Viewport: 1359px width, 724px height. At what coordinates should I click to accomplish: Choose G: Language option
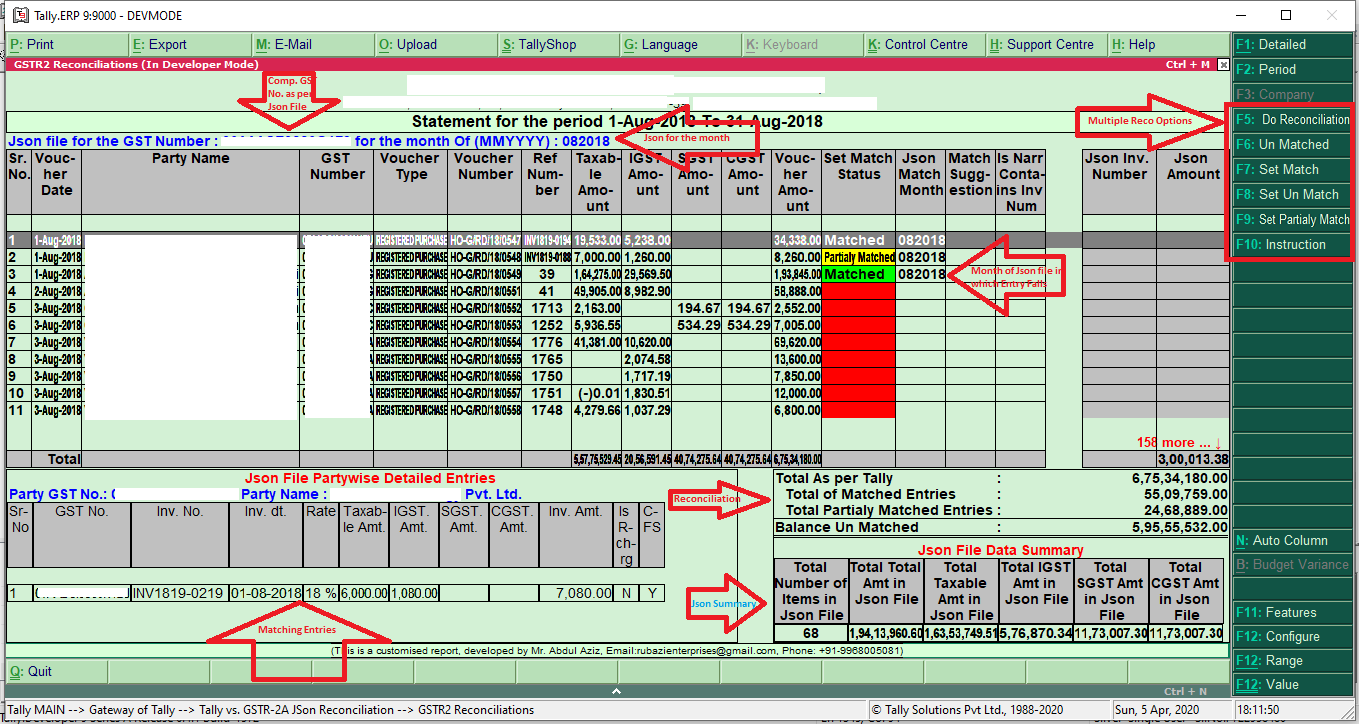(679, 45)
